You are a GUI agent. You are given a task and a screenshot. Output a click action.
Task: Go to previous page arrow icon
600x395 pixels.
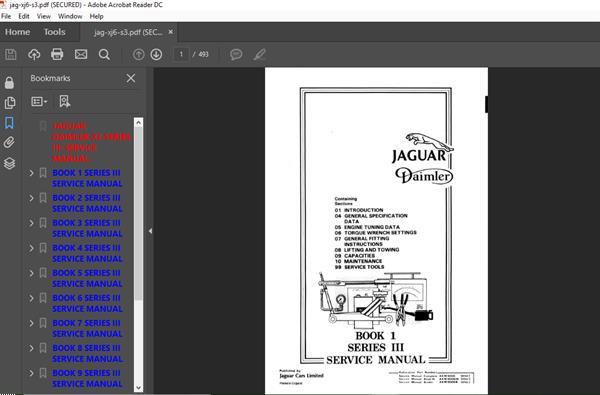click(139, 54)
